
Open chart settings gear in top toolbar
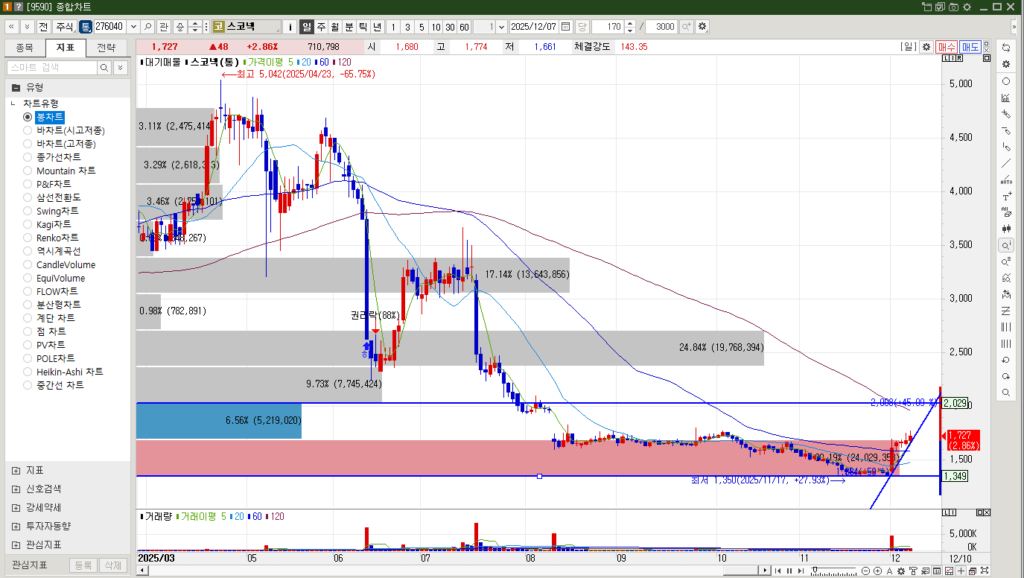[x=701, y=26]
